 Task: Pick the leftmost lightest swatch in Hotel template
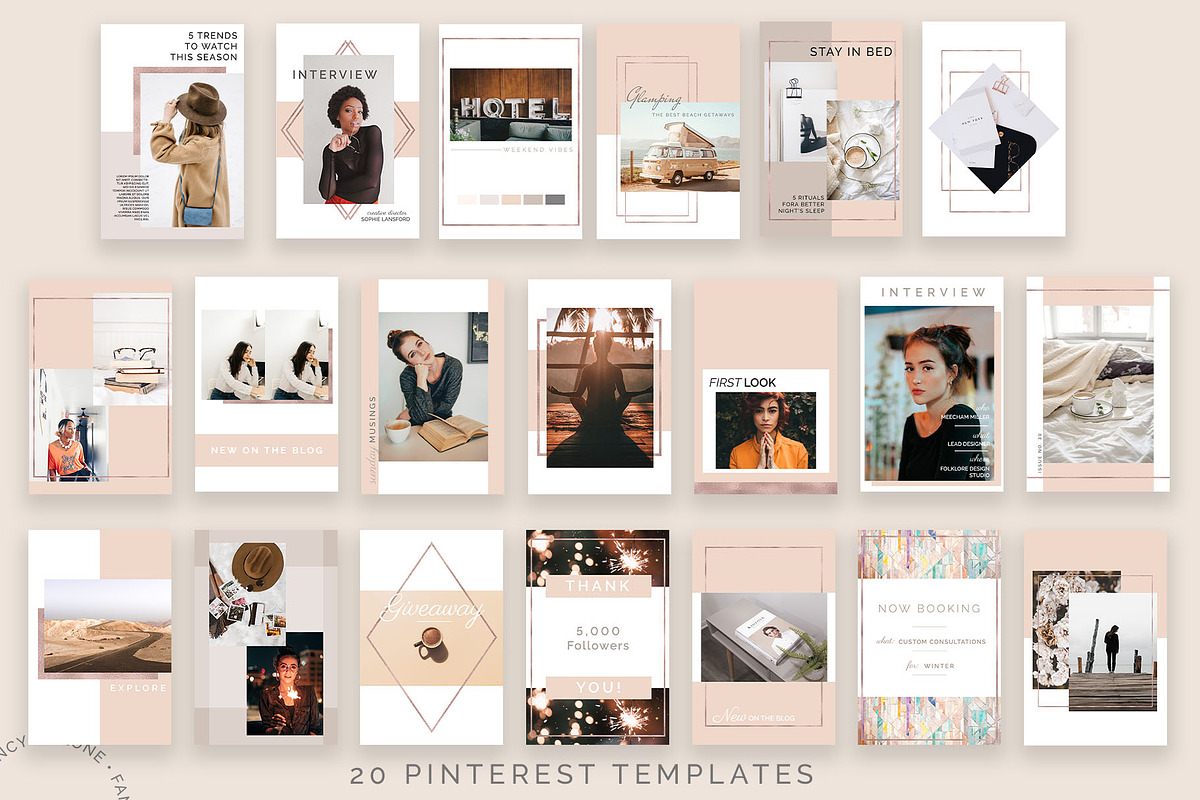pyautogui.click(x=467, y=199)
